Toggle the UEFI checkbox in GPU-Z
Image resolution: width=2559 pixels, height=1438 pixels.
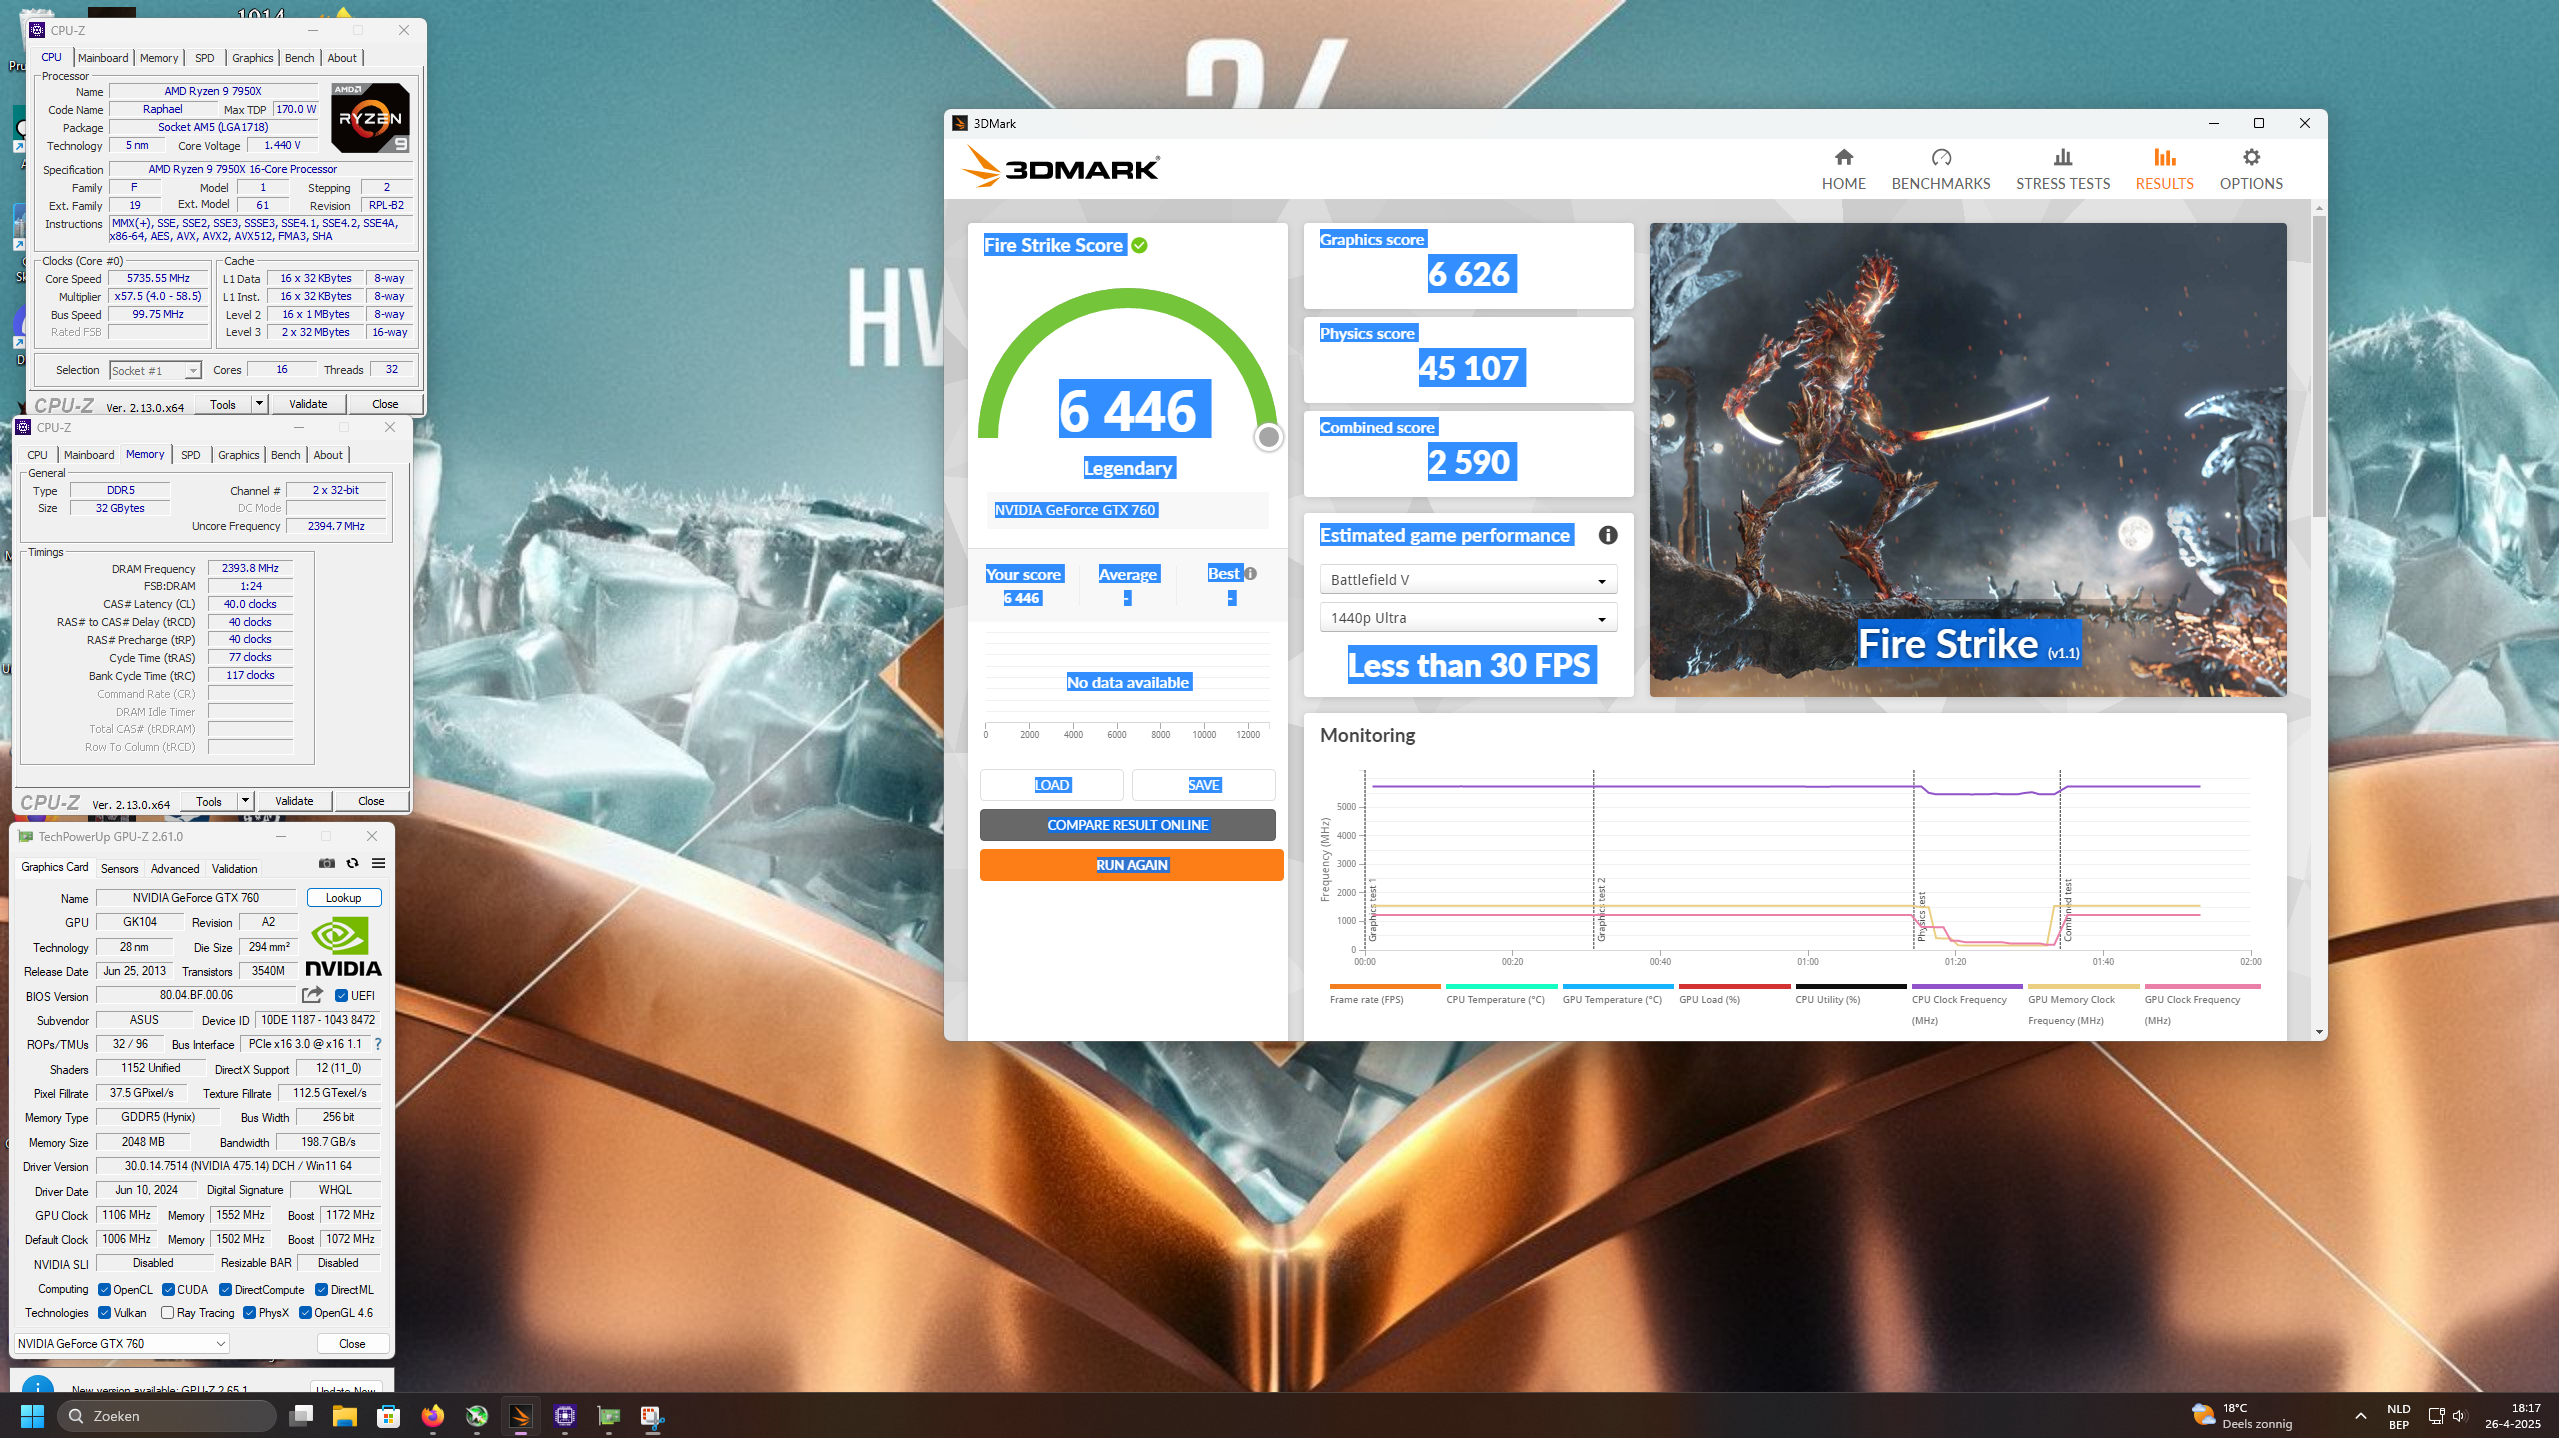pos(341,995)
